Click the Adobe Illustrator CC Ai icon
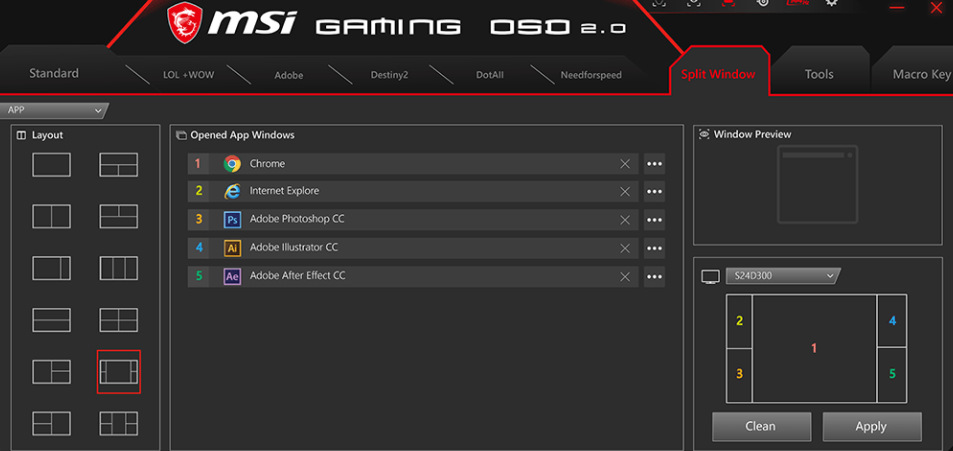The width and height of the screenshot is (953, 451). [232, 248]
